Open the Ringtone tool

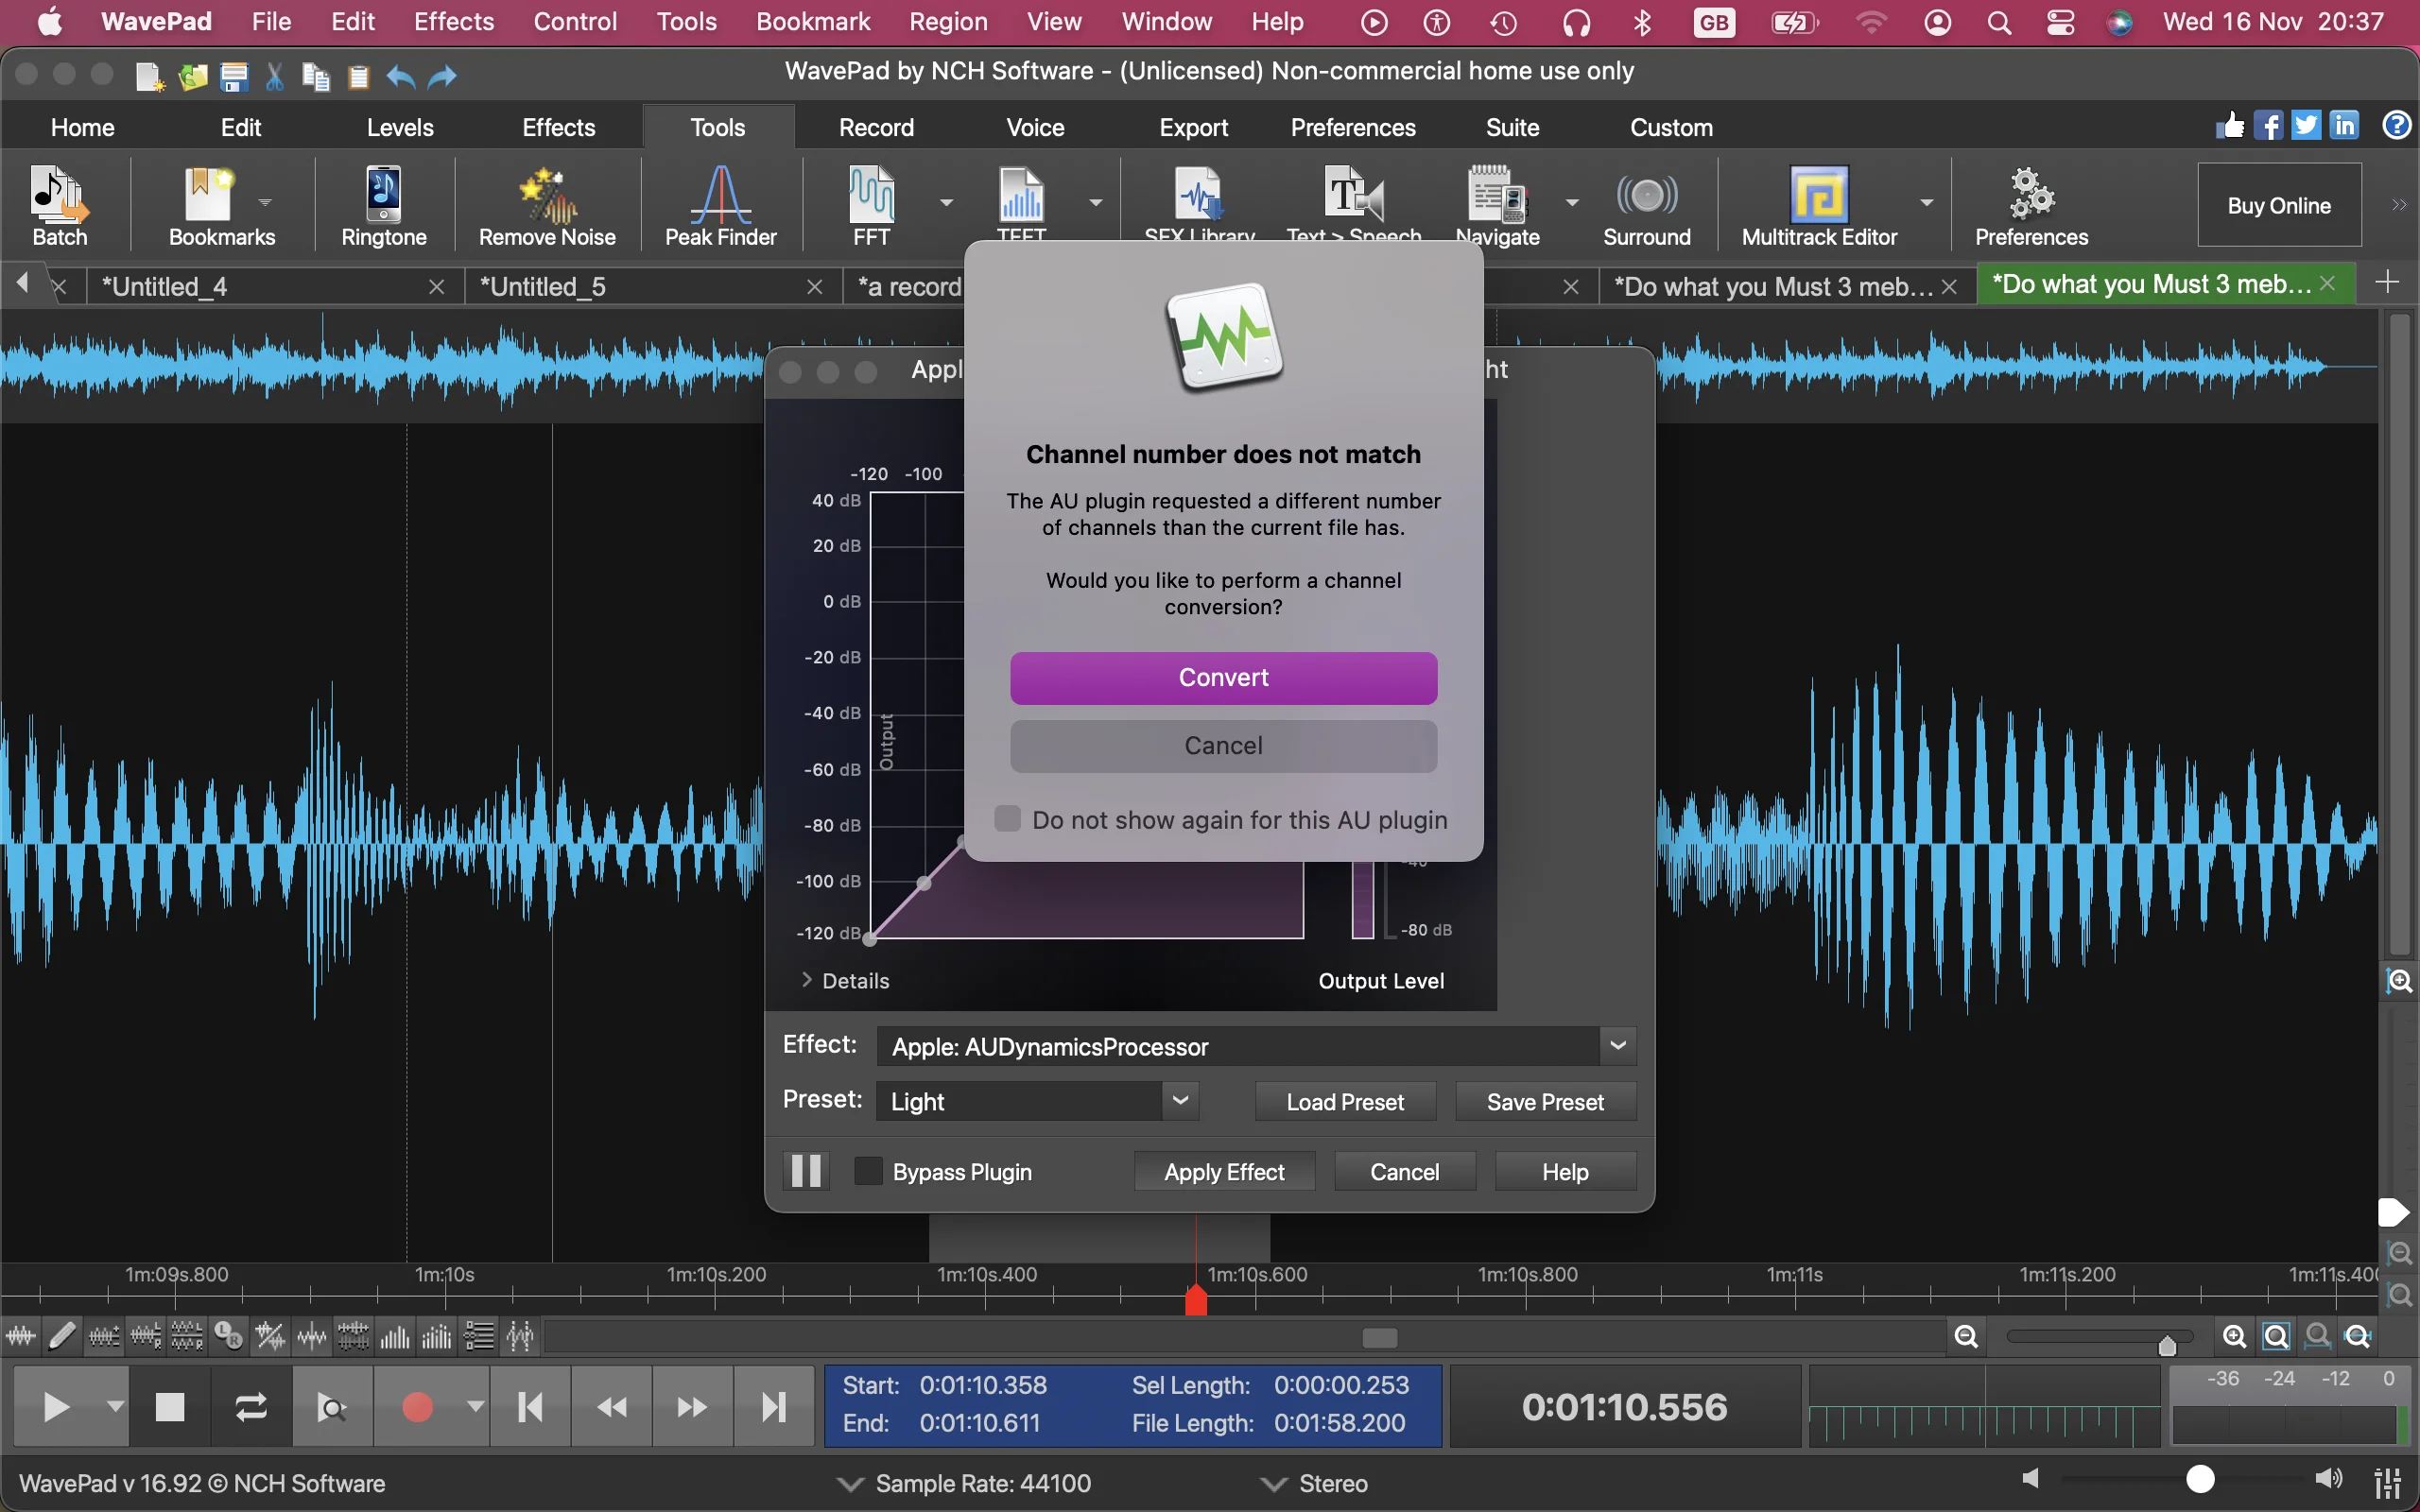pyautogui.click(x=382, y=205)
